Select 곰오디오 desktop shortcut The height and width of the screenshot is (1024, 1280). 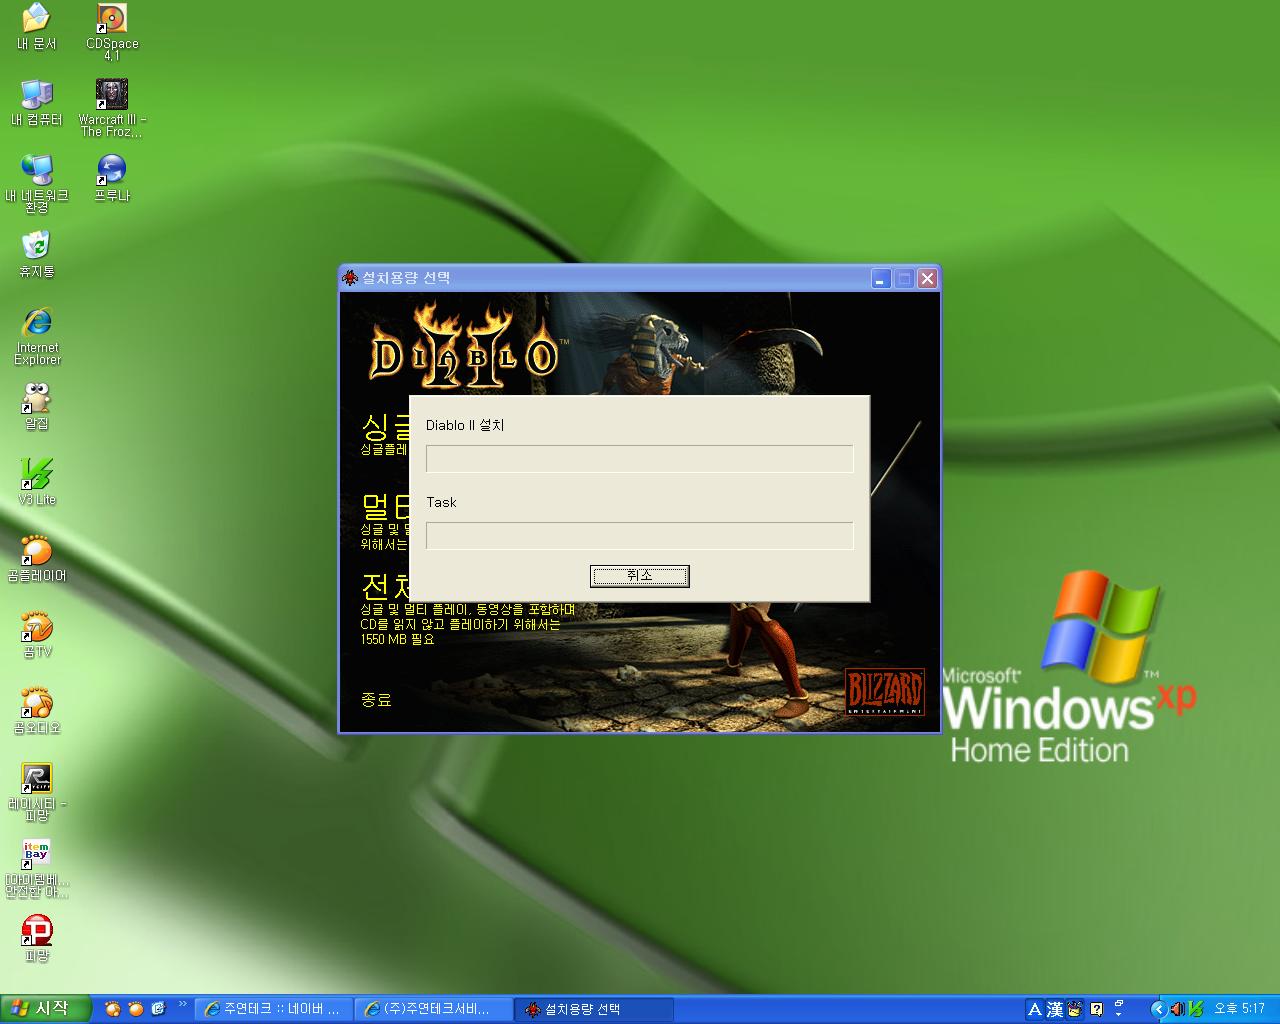pos(36,711)
